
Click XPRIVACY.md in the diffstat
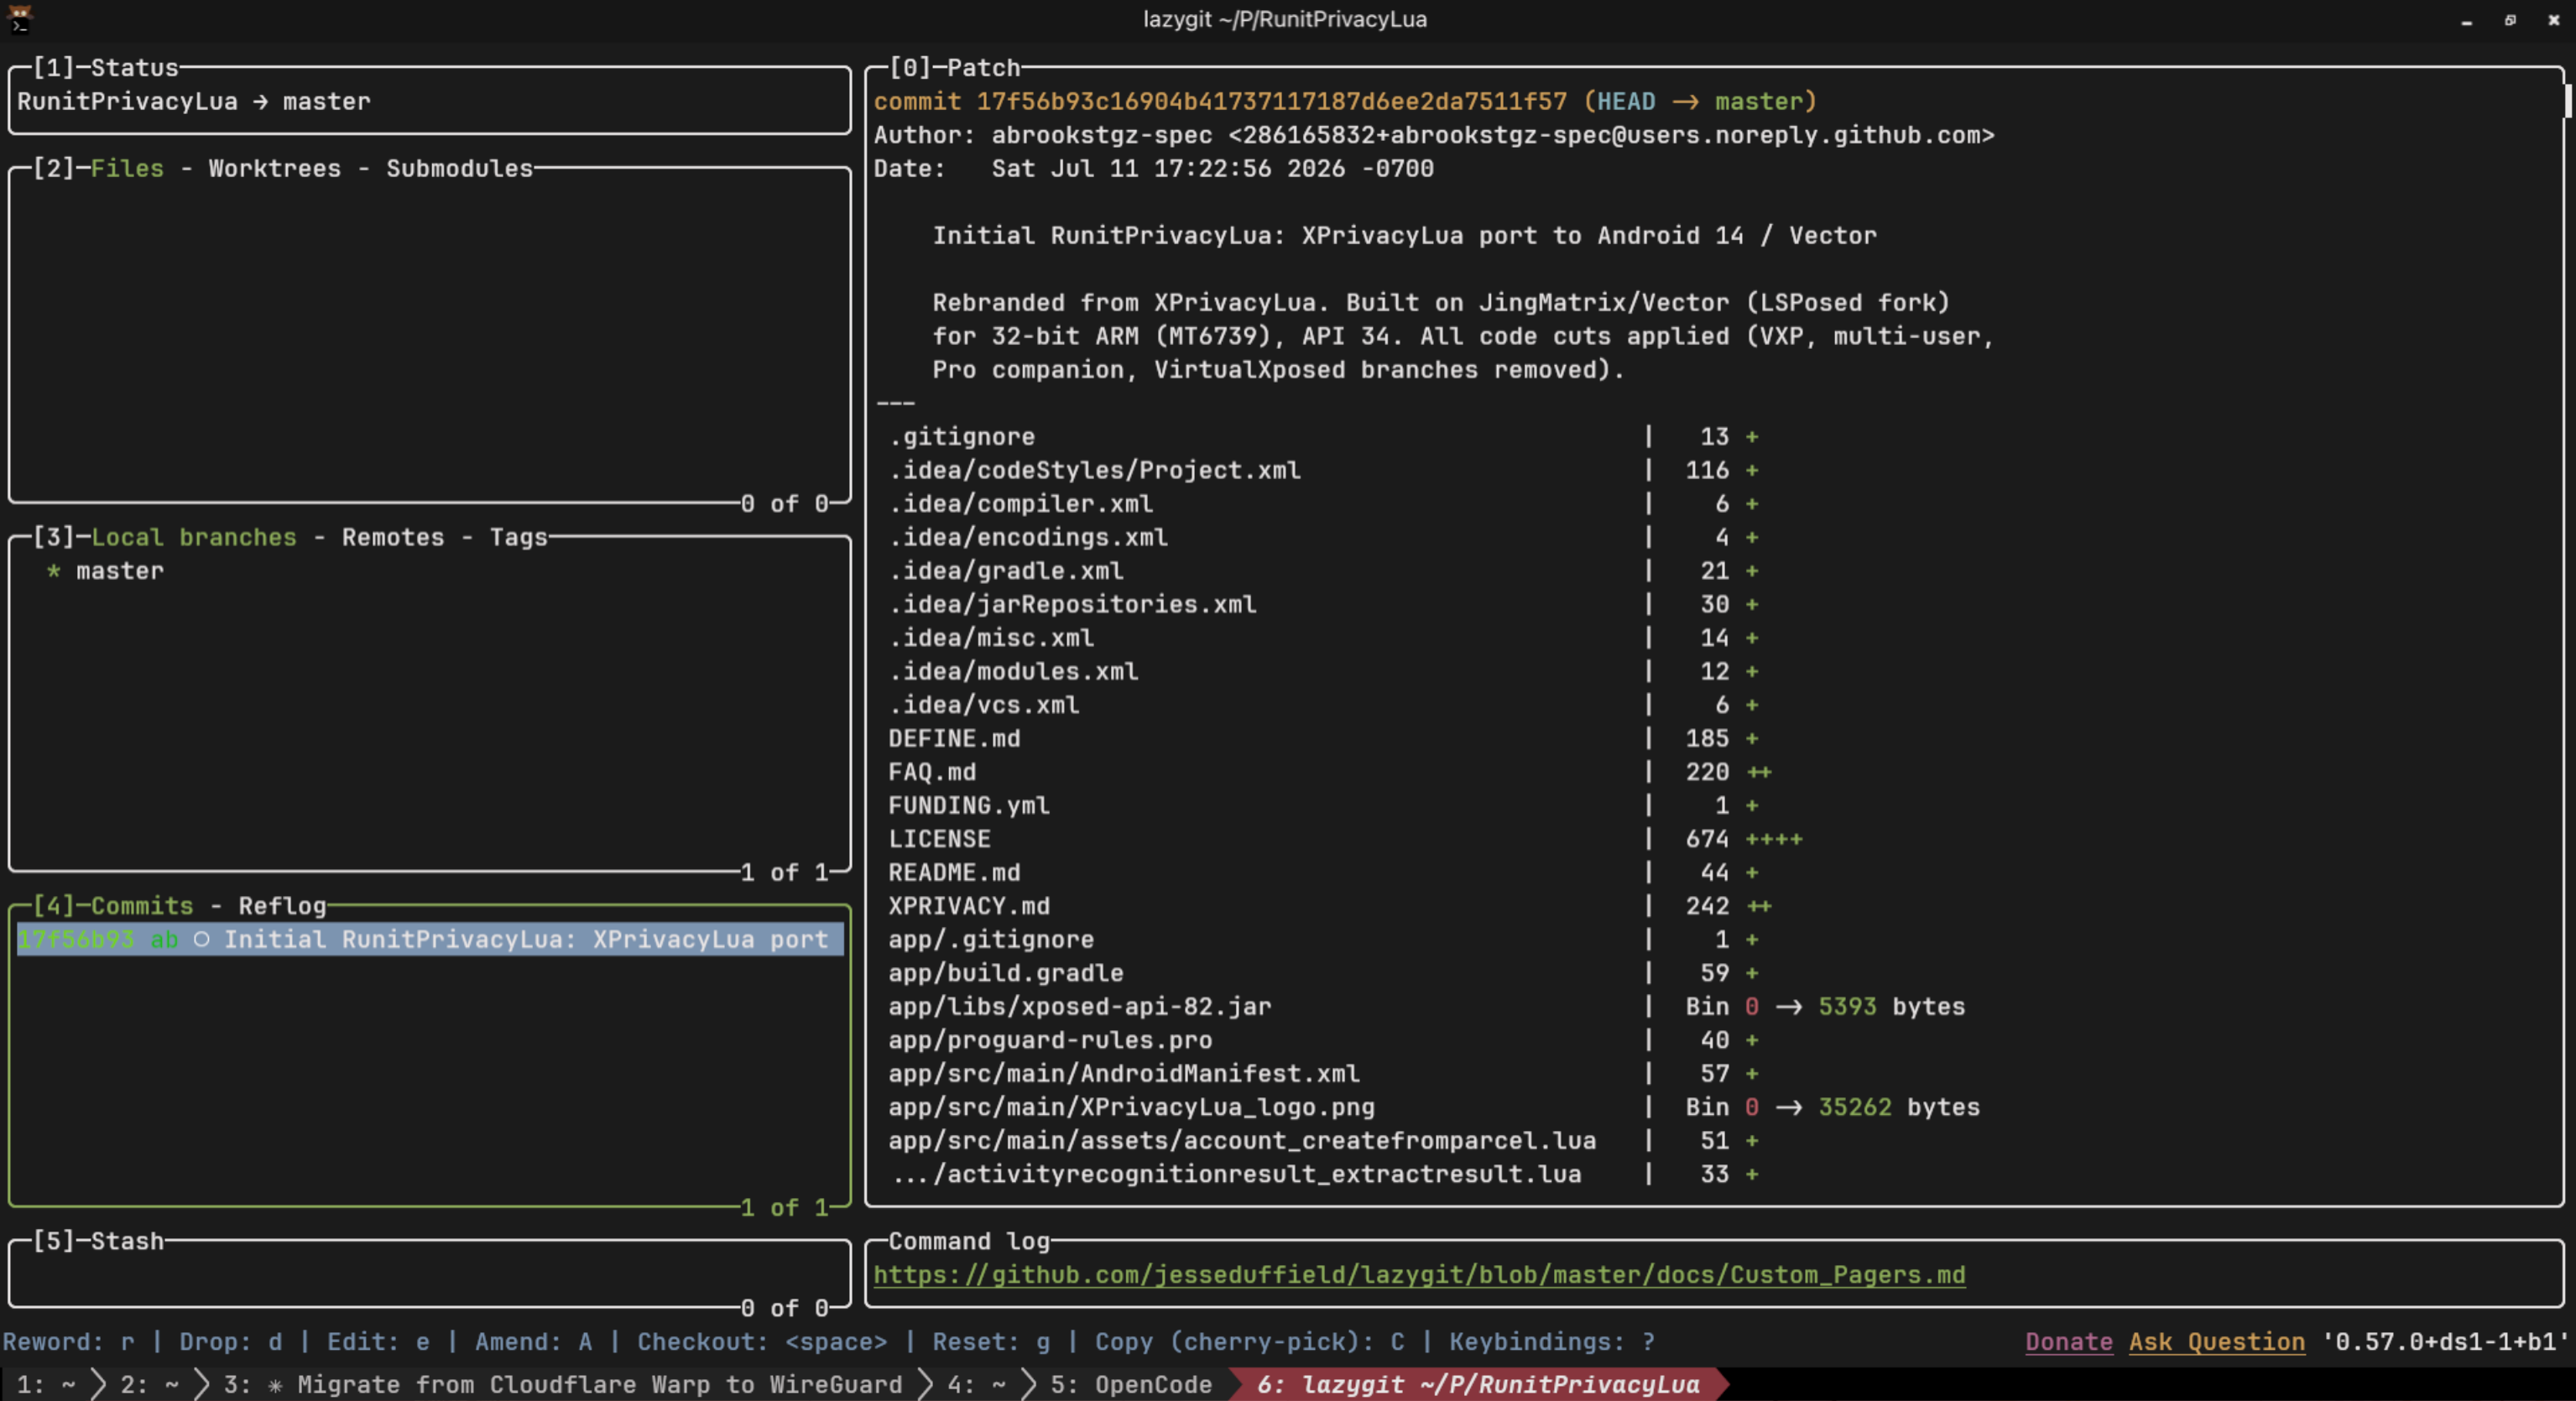[x=969, y=906]
